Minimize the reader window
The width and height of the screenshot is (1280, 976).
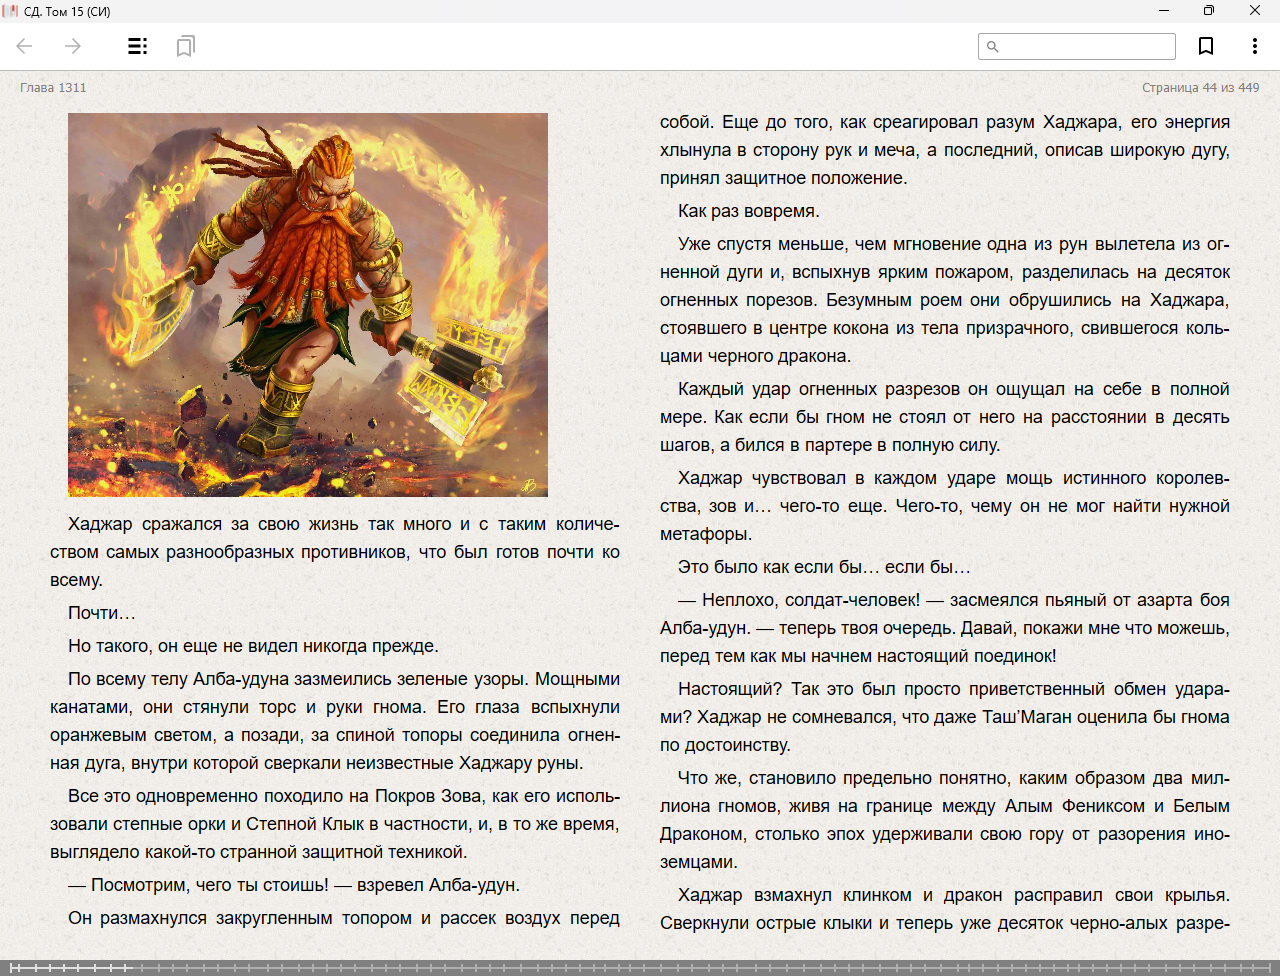point(1163,11)
